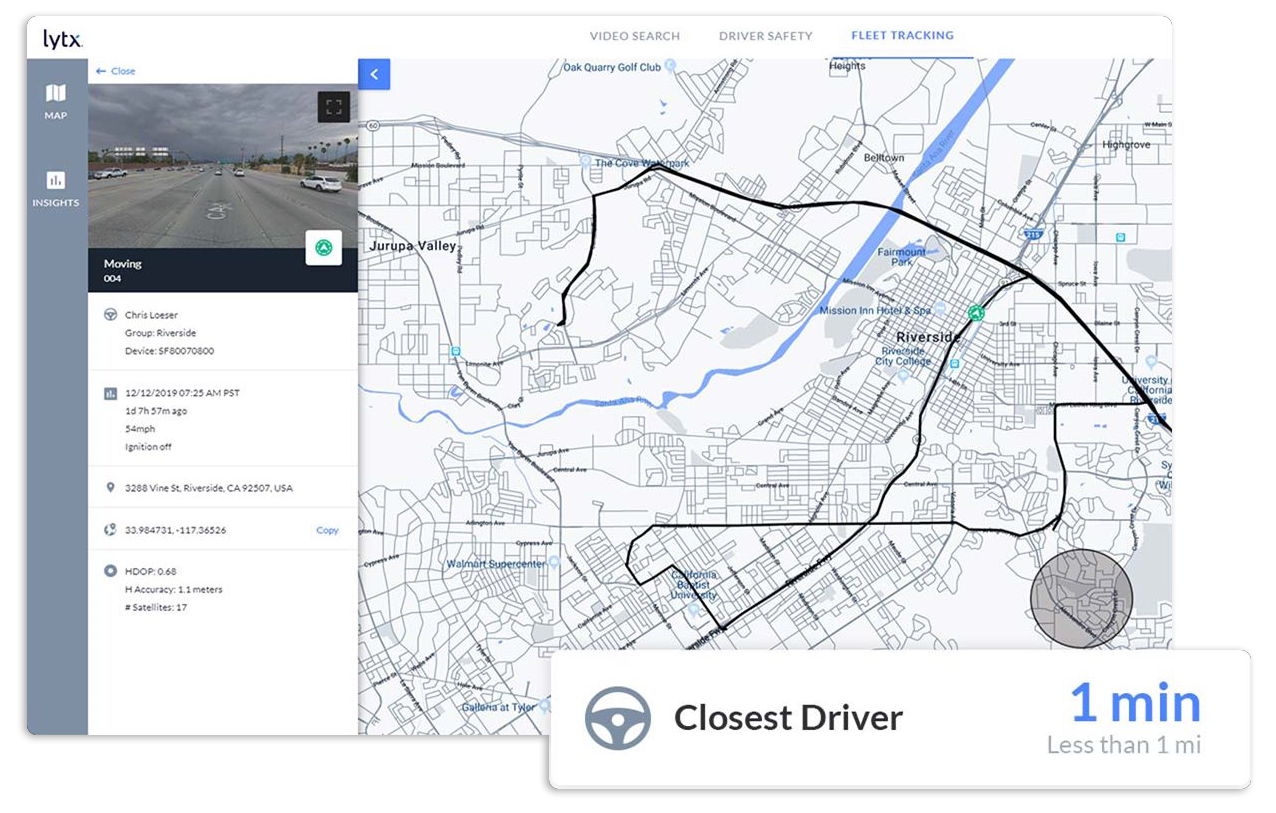The width and height of the screenshot is (1276, 813).
Task: Open the Insights section in sidebar
Action: [56, 188]
